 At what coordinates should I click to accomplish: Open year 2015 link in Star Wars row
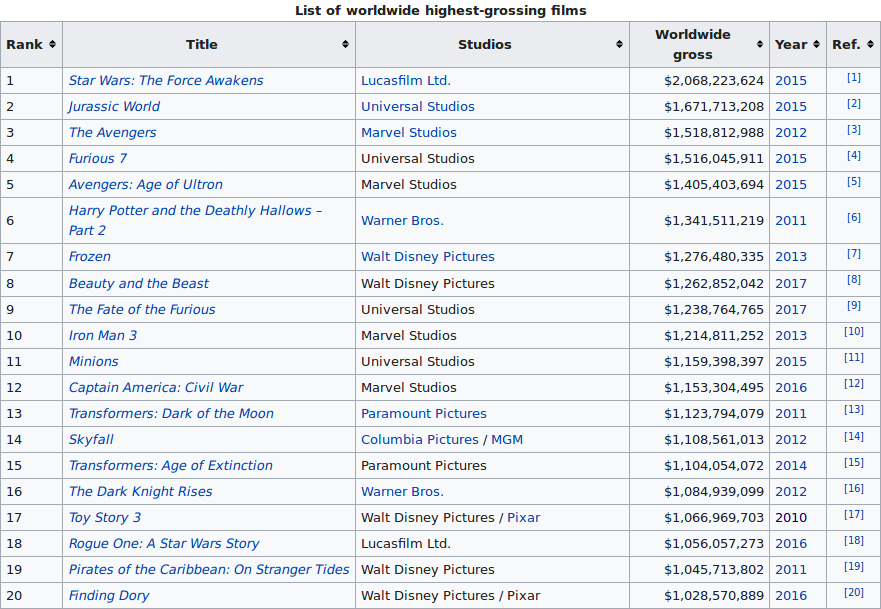pyautogui.click(x=791, y=80)
